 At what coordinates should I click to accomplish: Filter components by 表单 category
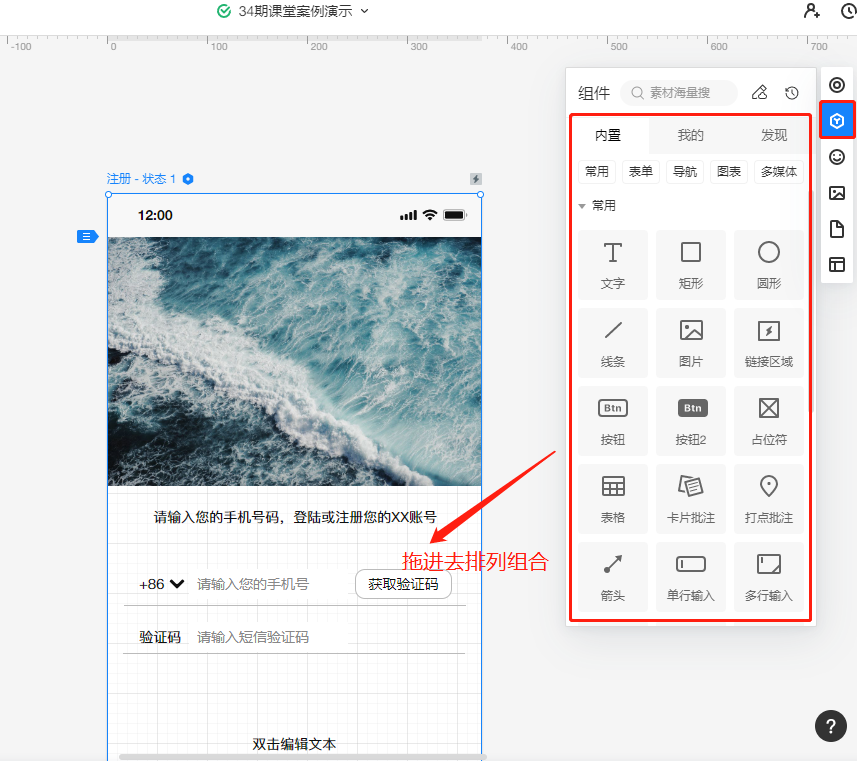(x=641, y=172)
